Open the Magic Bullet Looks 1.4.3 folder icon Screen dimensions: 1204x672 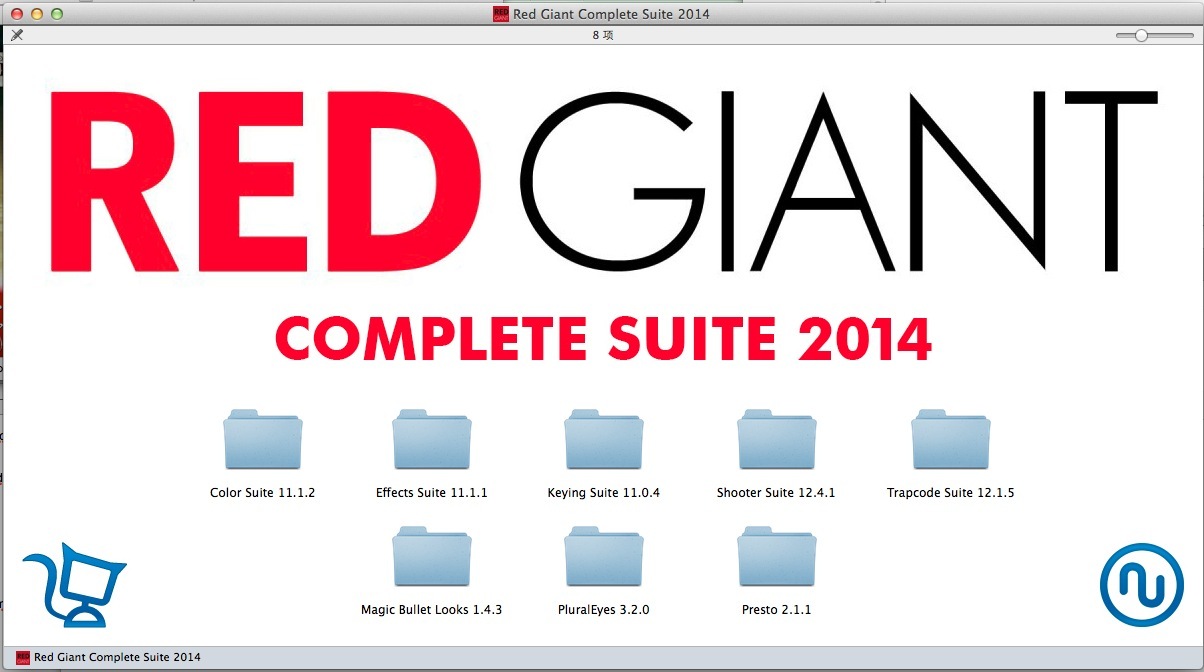(431, 557)
